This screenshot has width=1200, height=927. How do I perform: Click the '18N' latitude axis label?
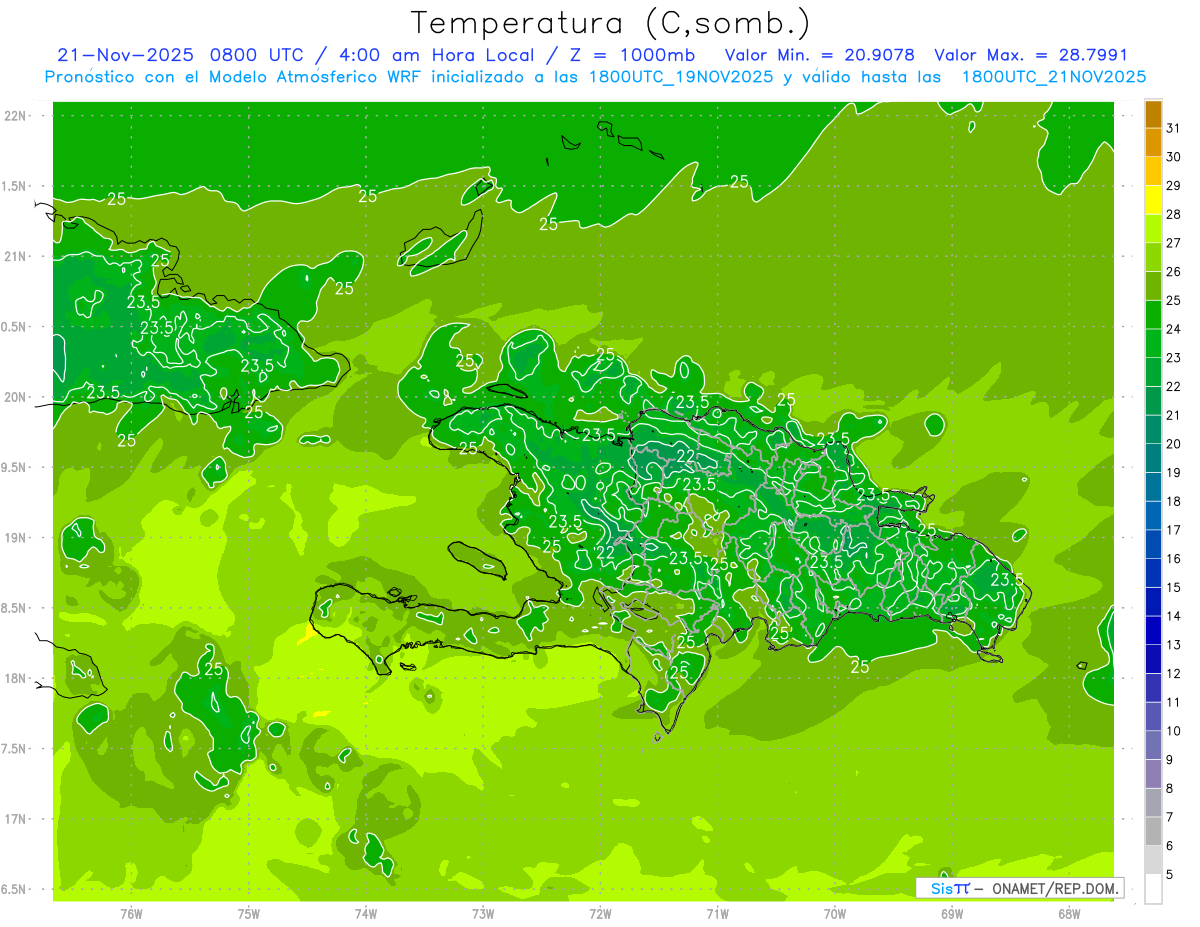pos(16,678)
